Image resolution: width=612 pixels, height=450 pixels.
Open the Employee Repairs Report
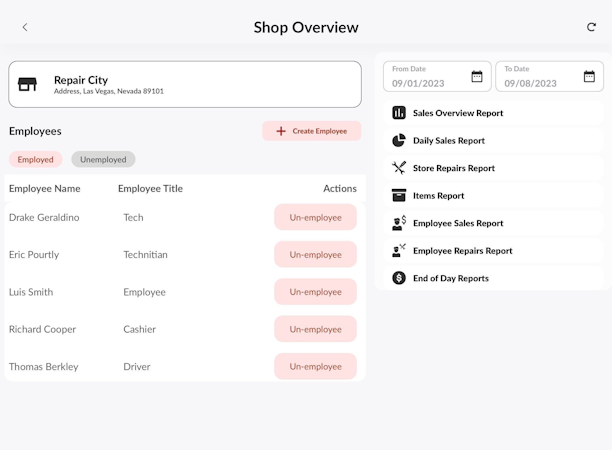[462, 251]
